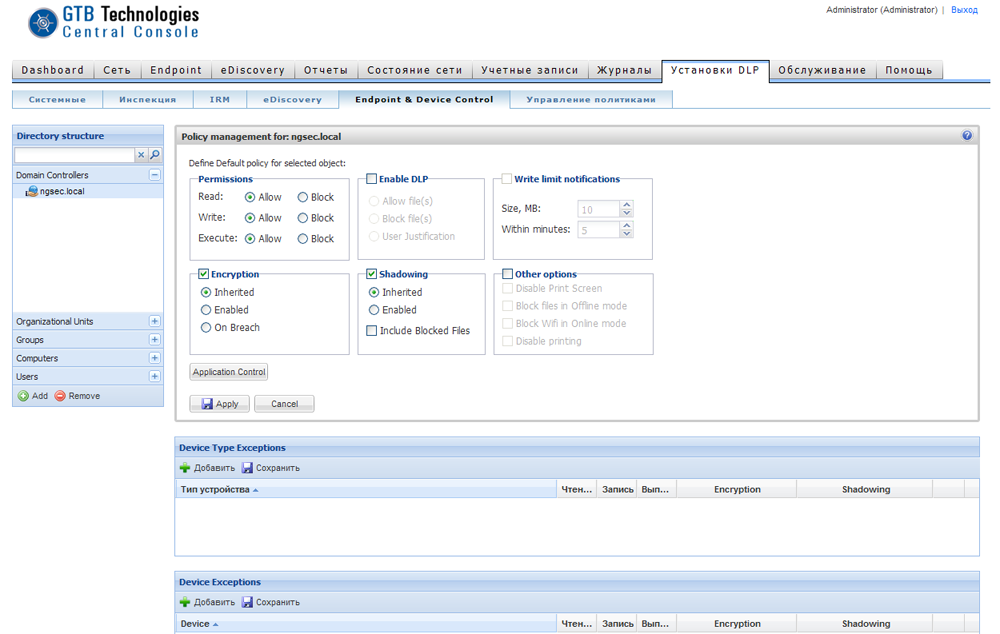Clear the directory search with X icon
1000x634 pixels.
(141, 154)
